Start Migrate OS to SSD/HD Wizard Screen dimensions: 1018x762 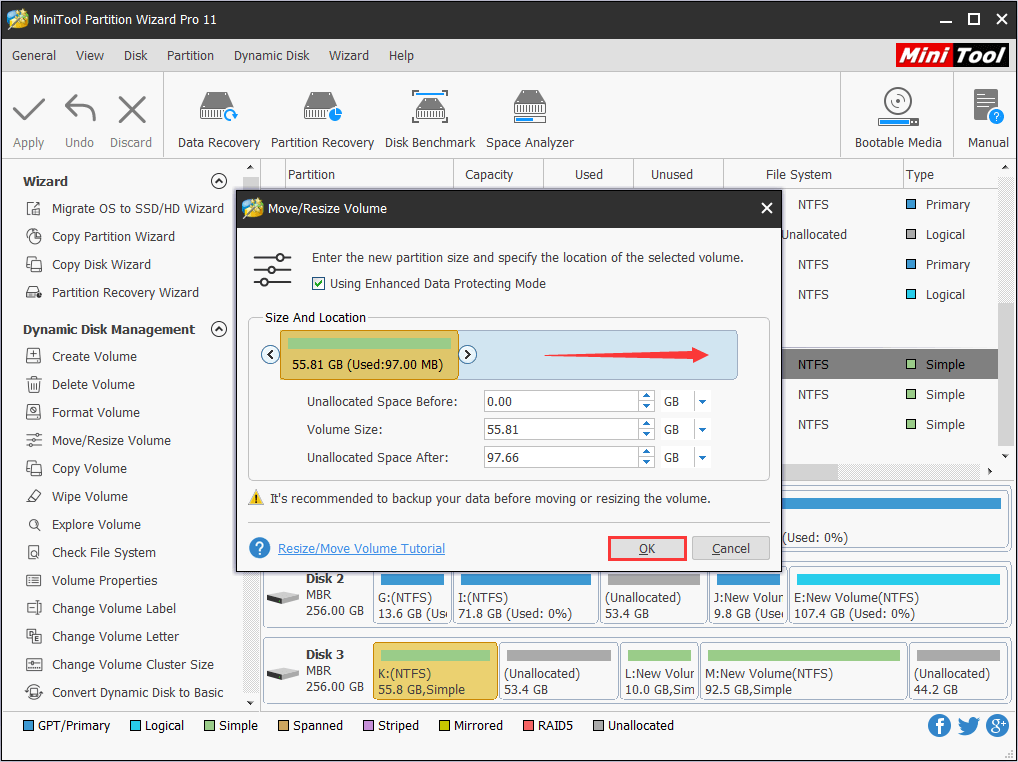(125, 208)
